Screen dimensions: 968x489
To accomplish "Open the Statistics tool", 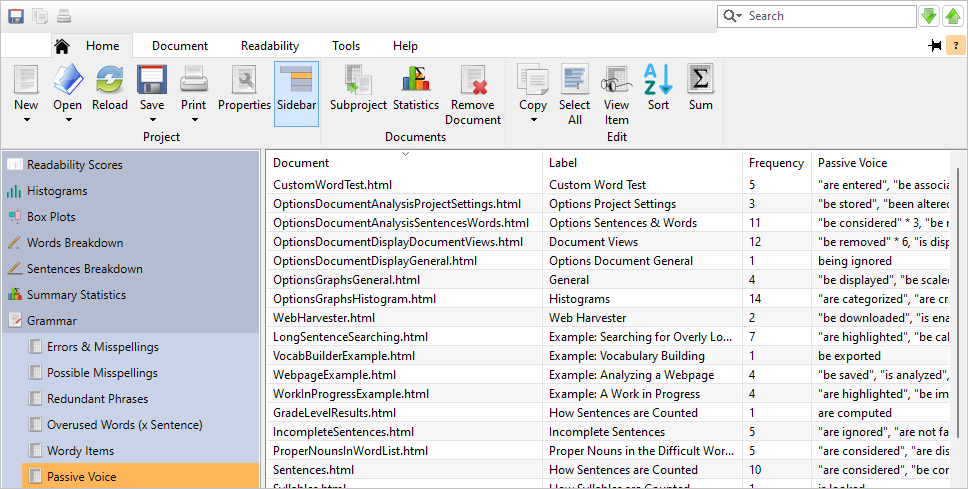I will [x=416, y=86].
